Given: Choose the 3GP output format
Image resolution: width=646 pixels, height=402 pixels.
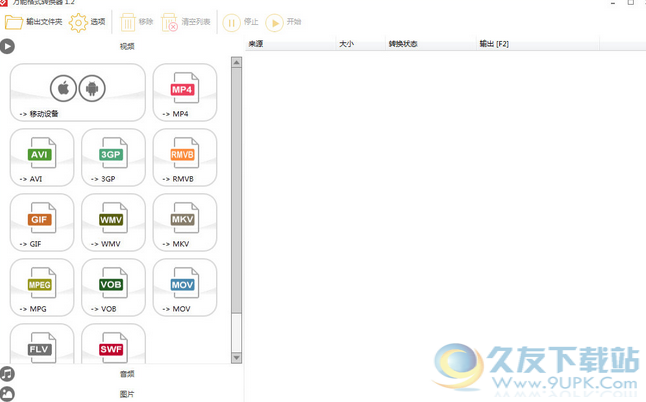Looking at the screenshot, I should point(113,157).
